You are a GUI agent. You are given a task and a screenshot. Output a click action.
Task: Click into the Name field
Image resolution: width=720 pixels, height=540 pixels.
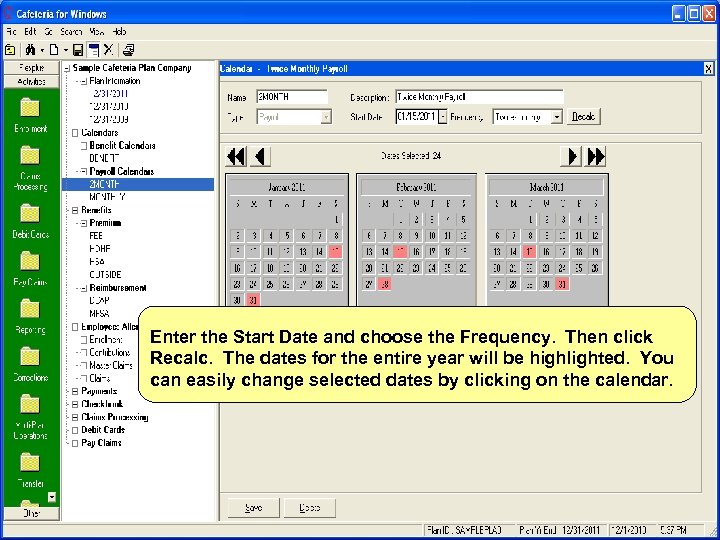point(292,97)
